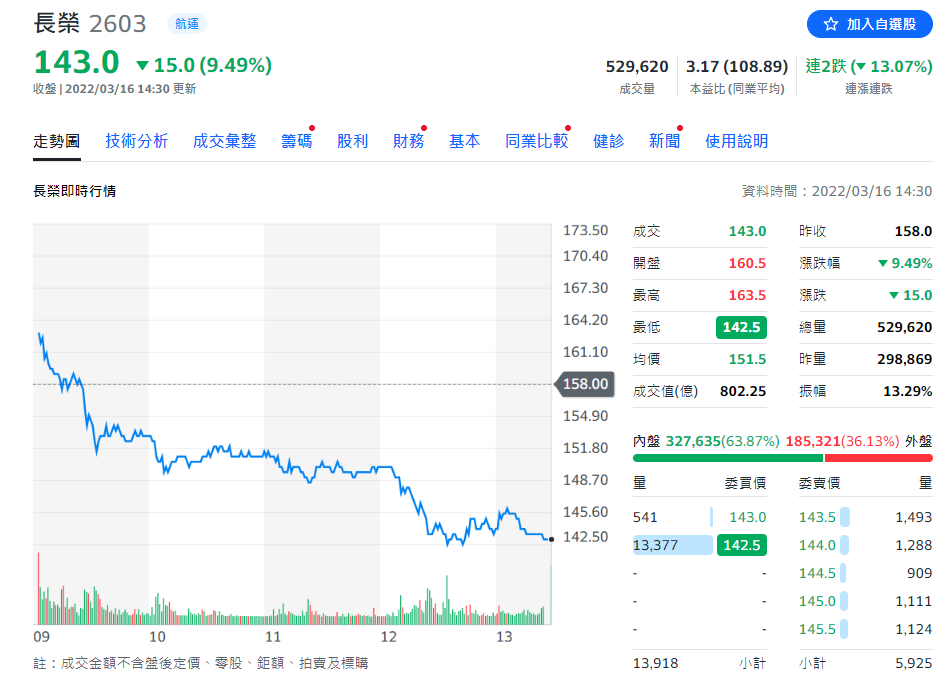Select the 走勢圖 tab
Image resolution: width=945 pixels, height=693 pixels.
(x=57, y=141)
